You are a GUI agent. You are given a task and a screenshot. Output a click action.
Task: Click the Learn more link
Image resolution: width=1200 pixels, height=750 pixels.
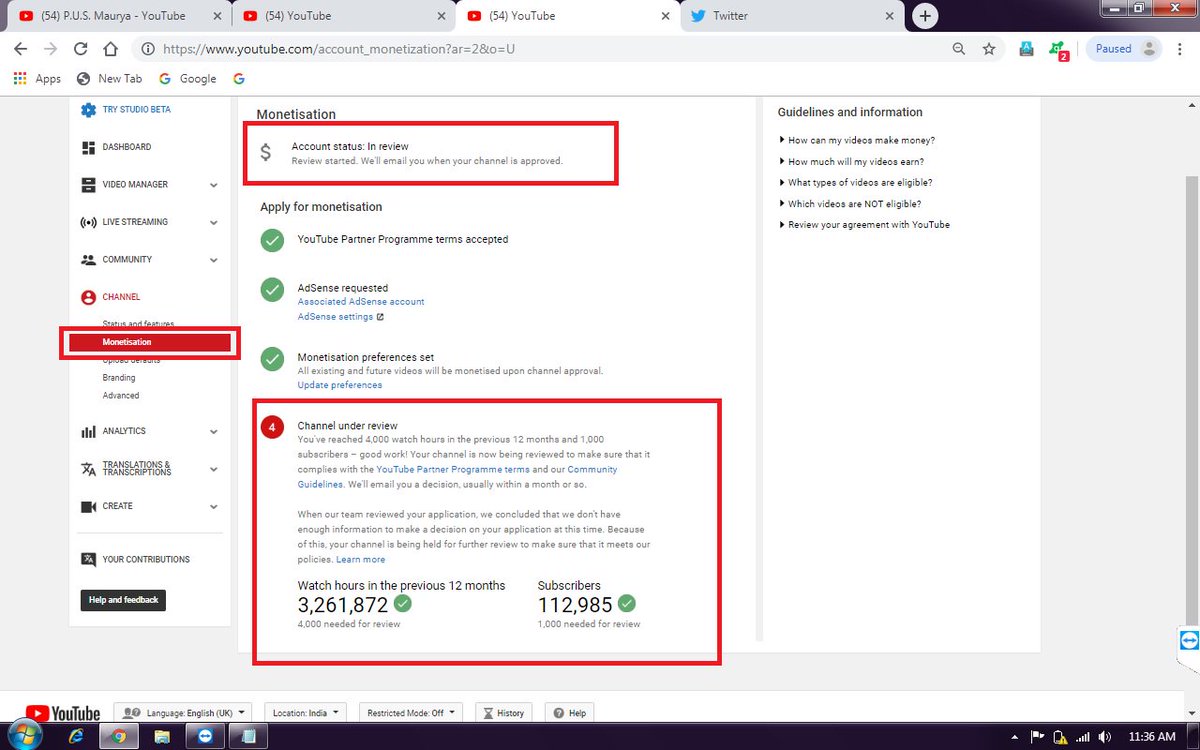[361, 559]
